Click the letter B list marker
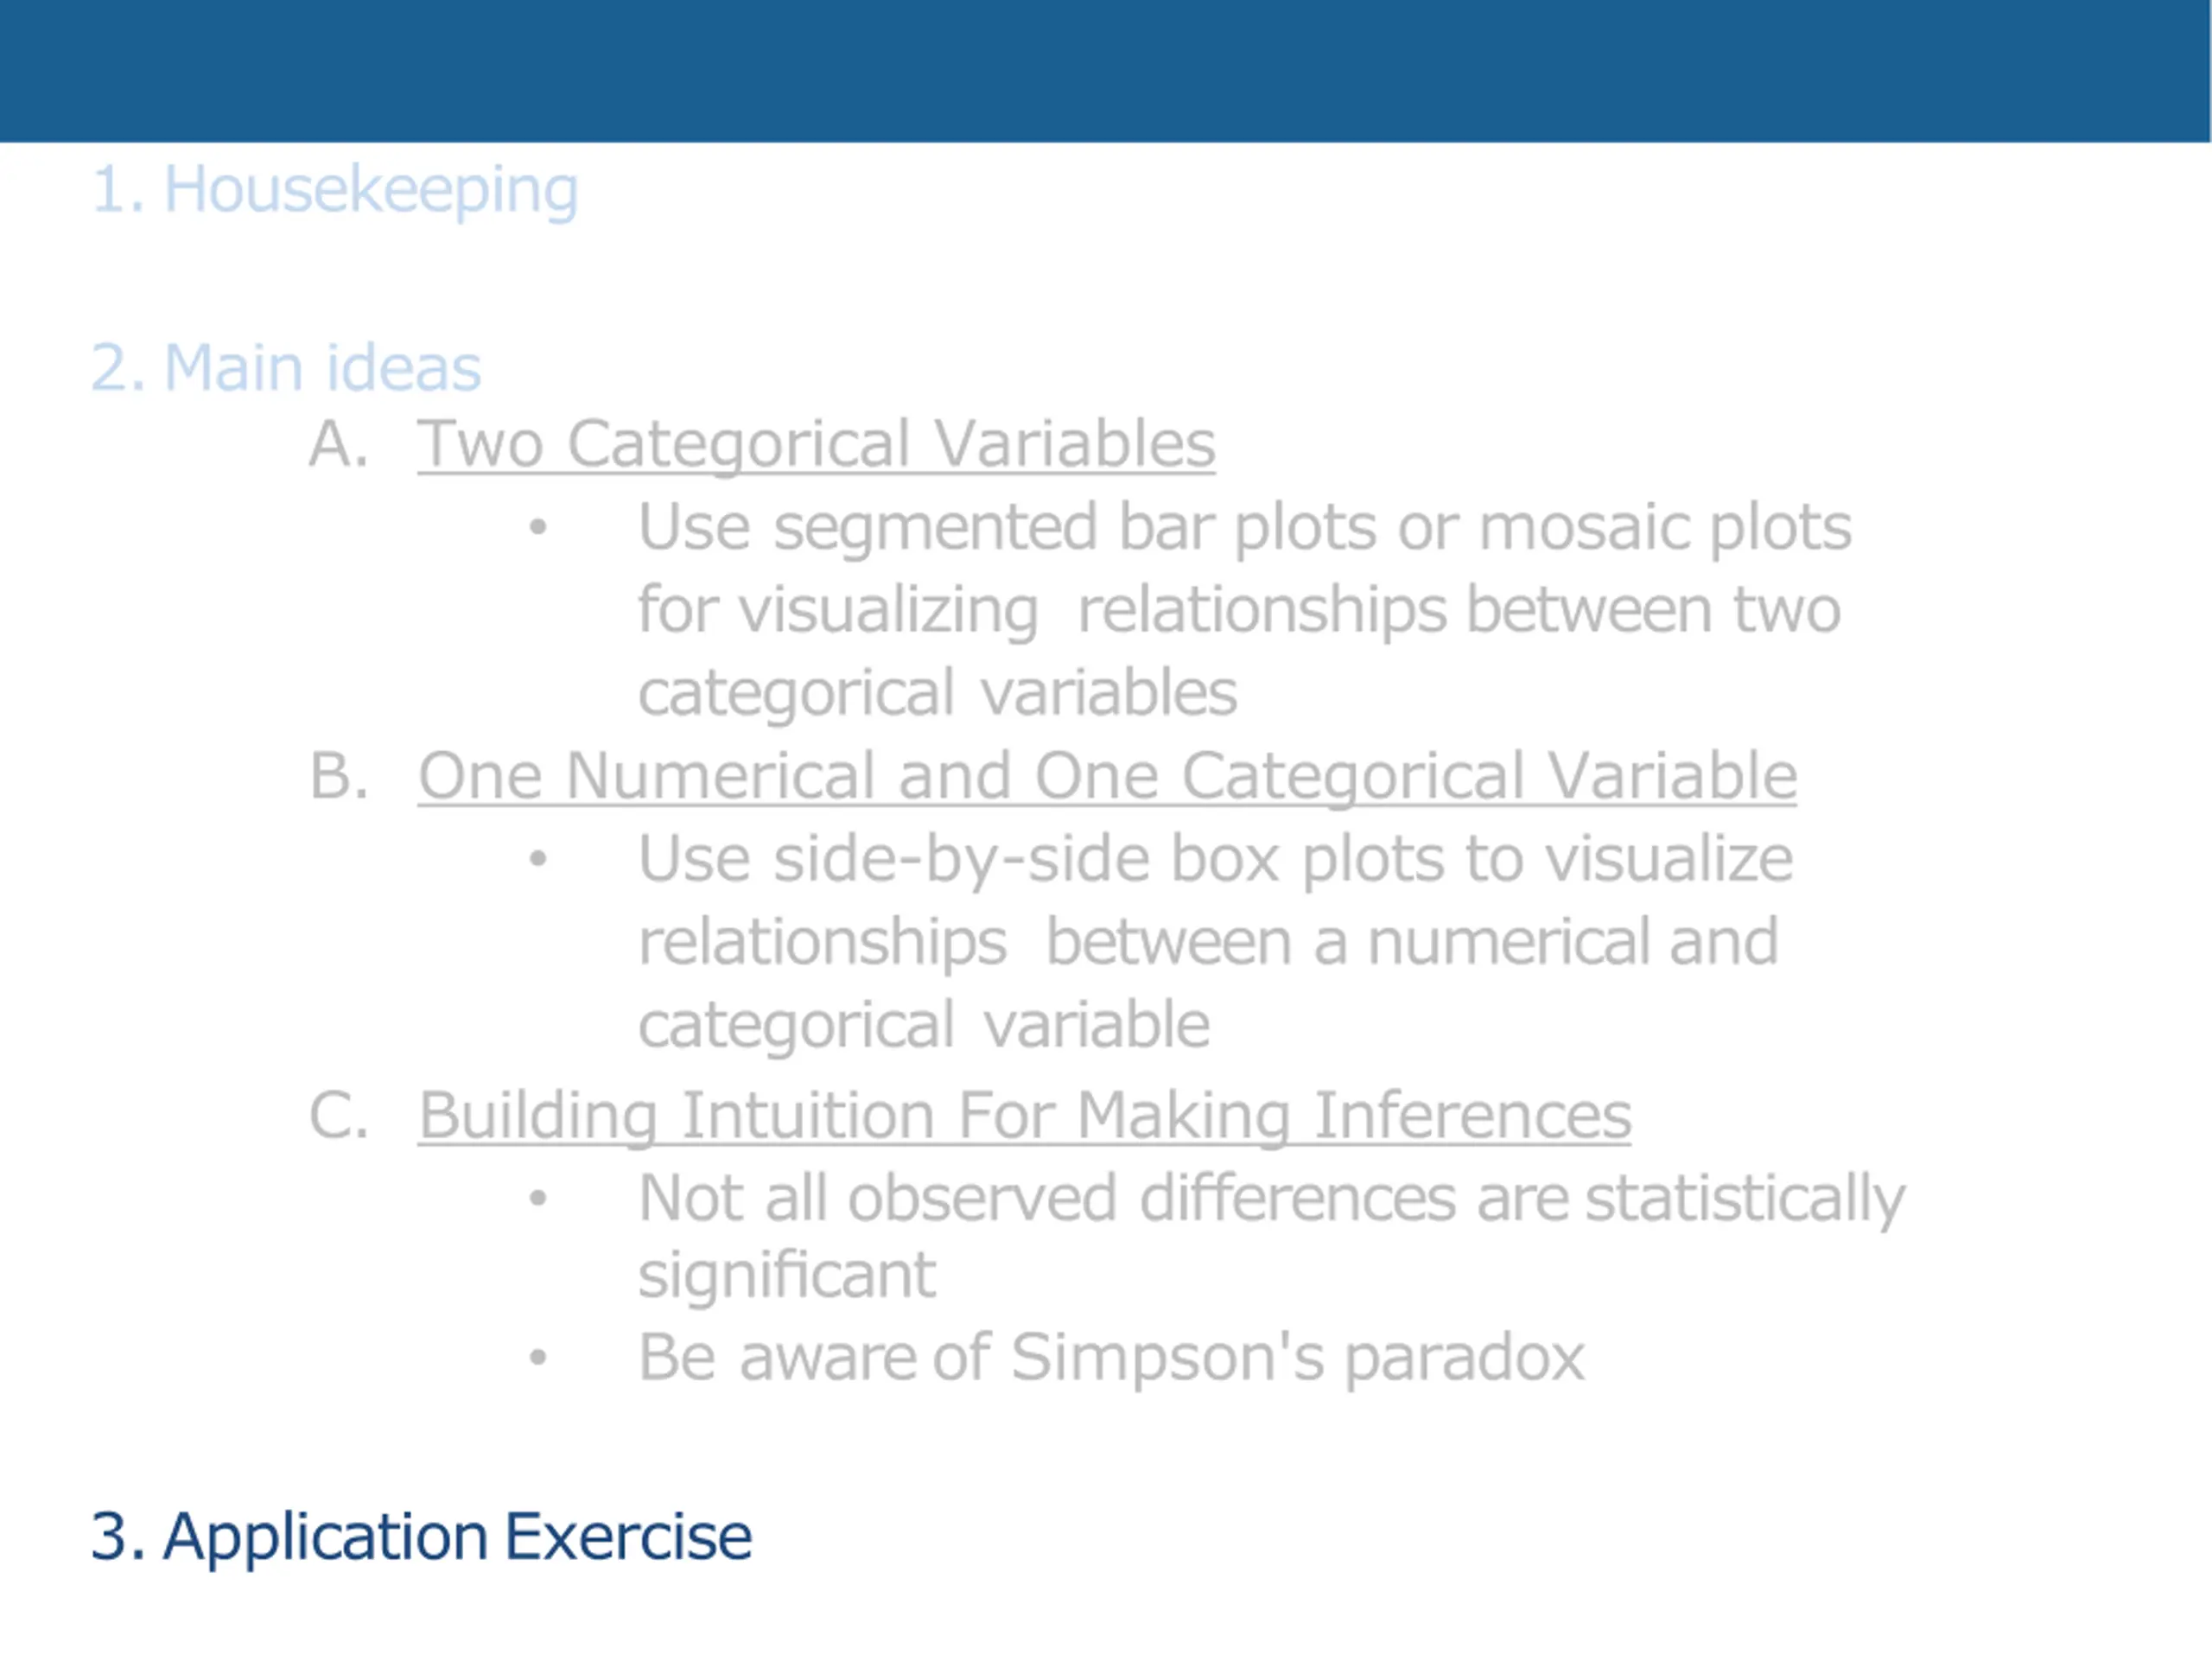This screenshot has width=2212, height=1661. [338, 775]
